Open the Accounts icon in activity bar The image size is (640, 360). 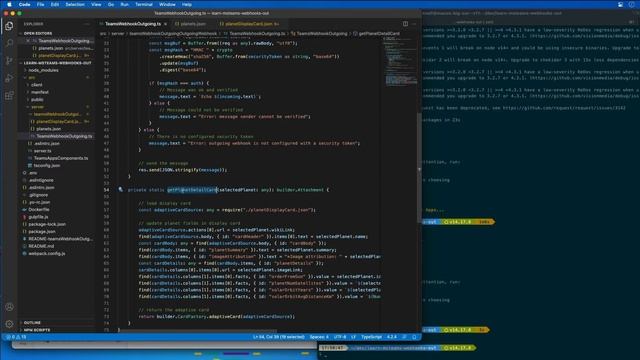pos(9,307)
